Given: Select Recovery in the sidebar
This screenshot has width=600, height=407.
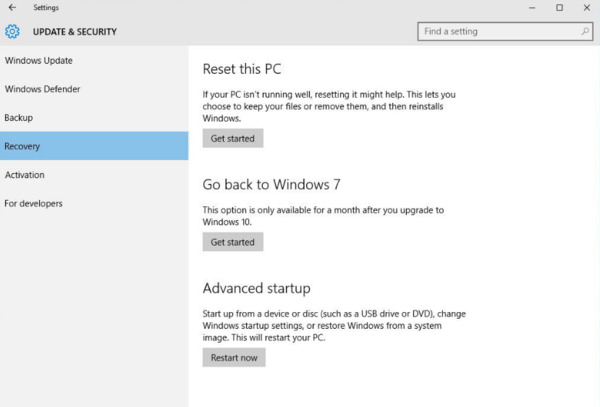Looking at the screenshot, I should pyautogui.click(x=94, y=146).
